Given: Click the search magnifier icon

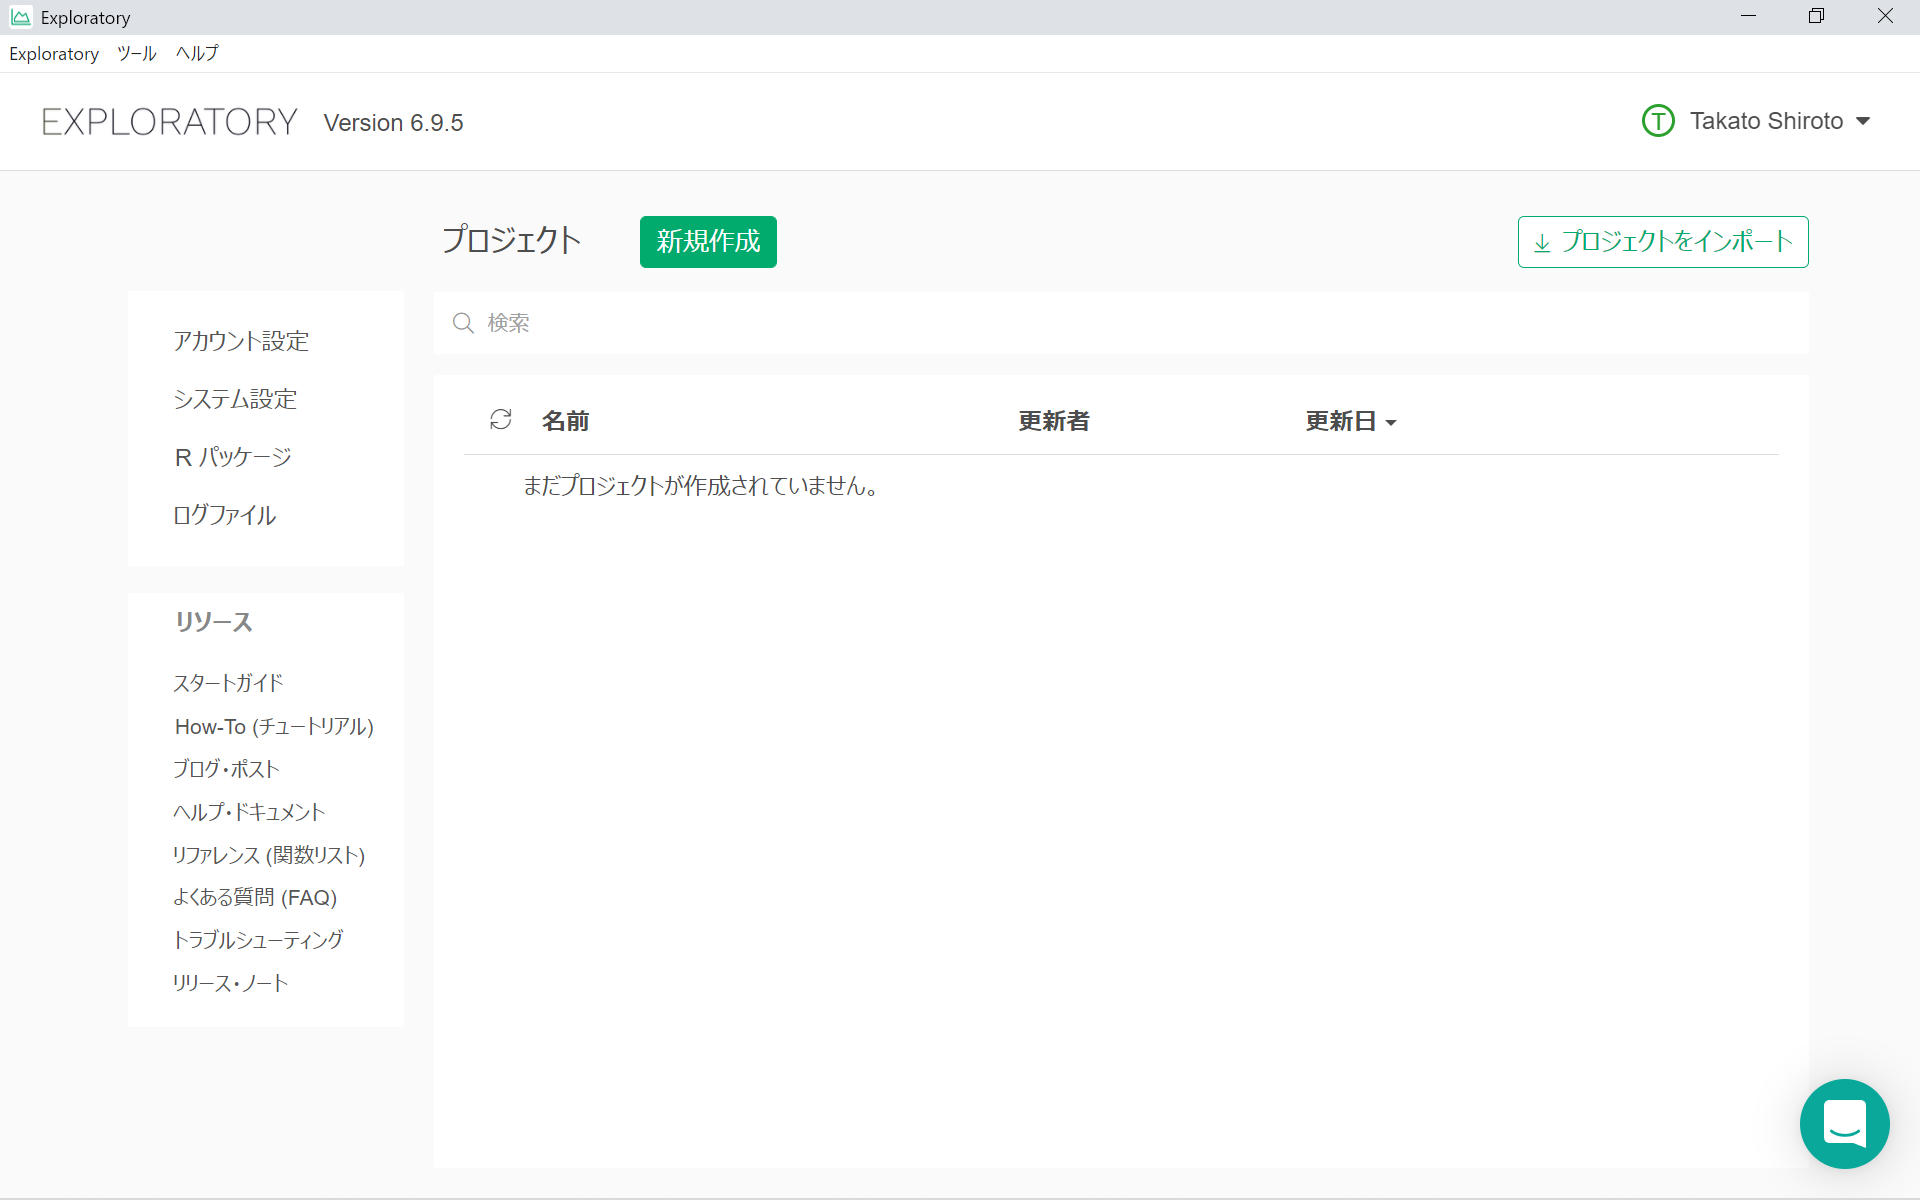Looking at the screenshot, I should pyautogui.click(x=463, y=323).
